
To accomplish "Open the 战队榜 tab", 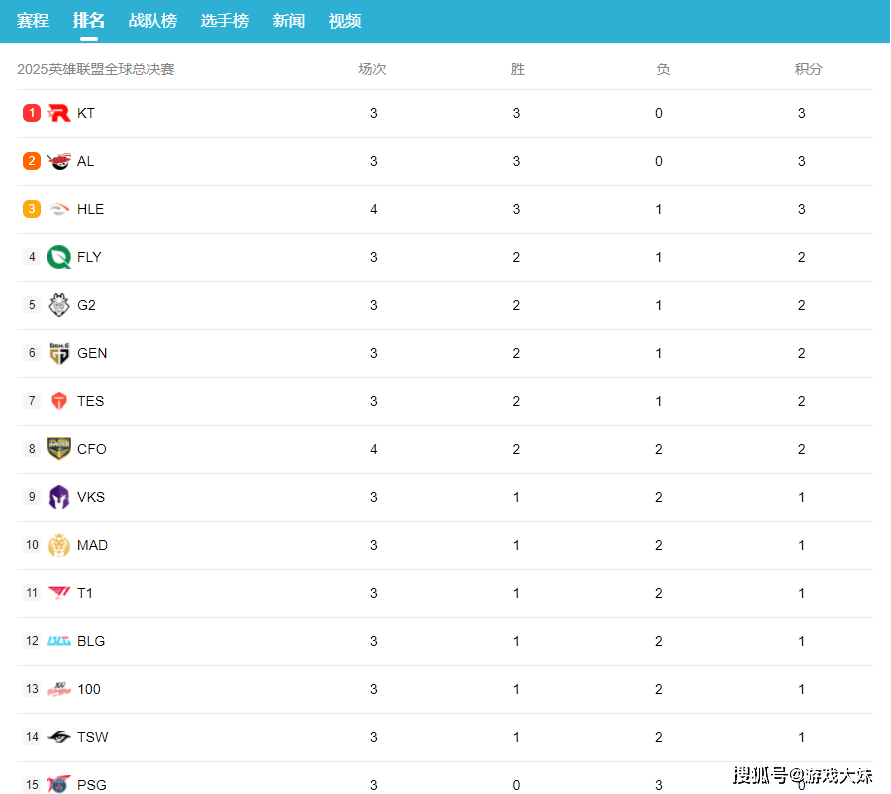I will (153, 21).
